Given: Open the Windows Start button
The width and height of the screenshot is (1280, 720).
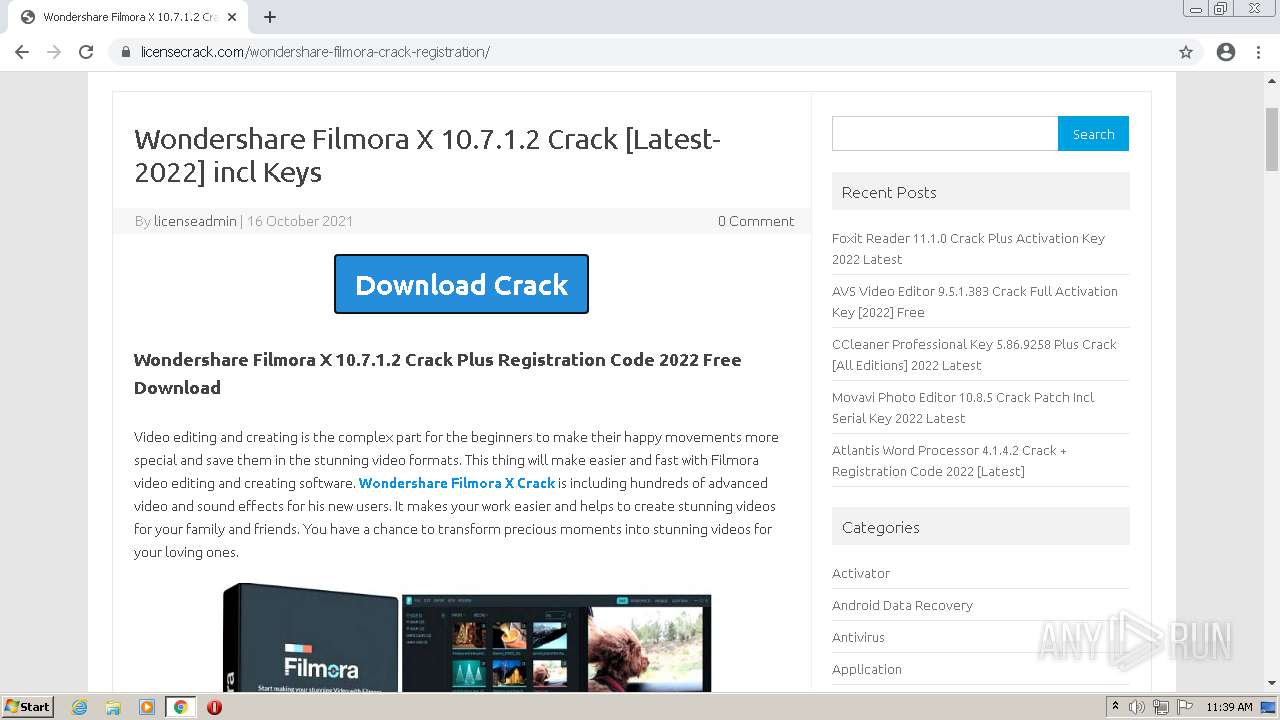Looking at the screenshot, I should pos(28,707).
